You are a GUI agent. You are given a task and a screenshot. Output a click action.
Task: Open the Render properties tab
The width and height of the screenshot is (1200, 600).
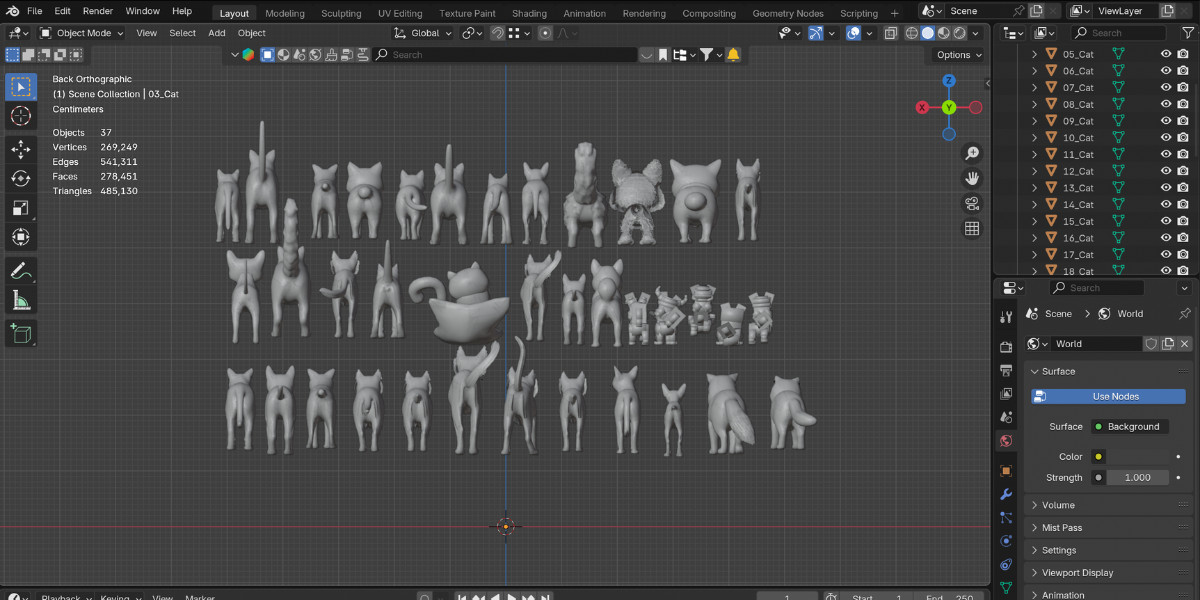click(x=1006, y=346)
